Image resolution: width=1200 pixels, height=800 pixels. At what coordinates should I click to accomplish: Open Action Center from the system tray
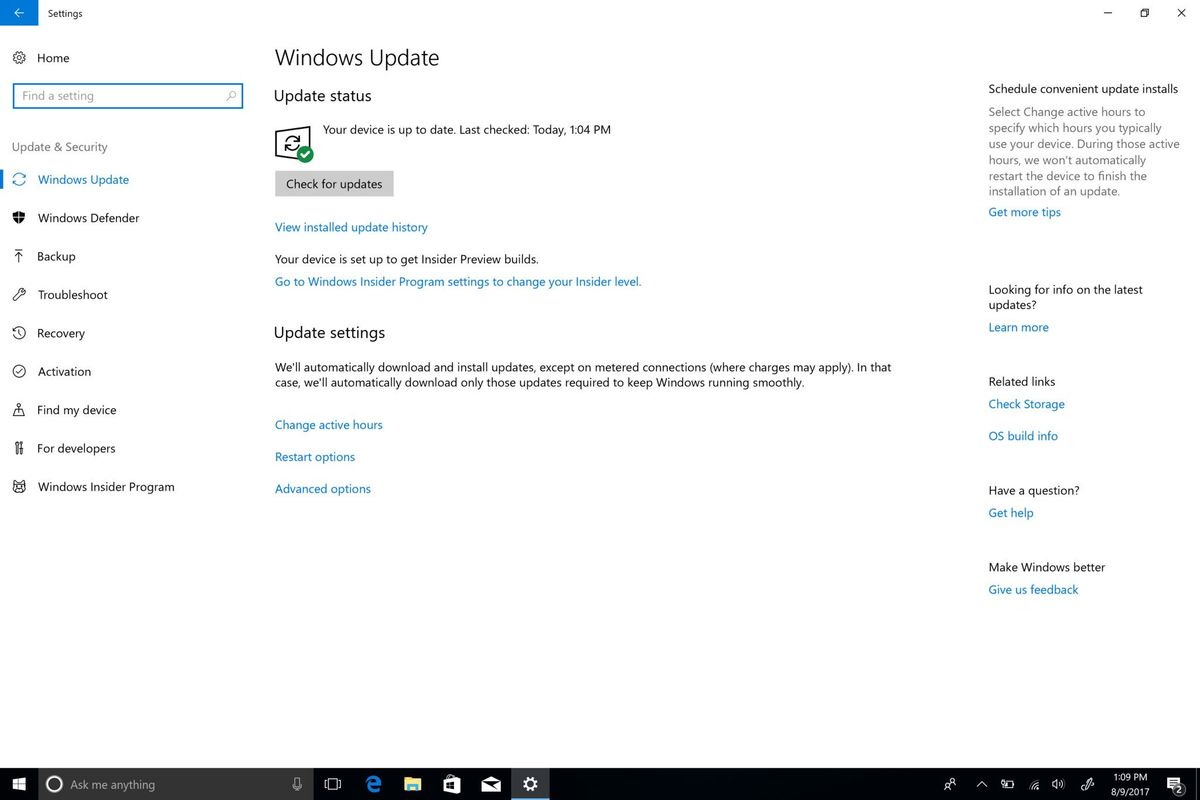(x=1175, y=784)
